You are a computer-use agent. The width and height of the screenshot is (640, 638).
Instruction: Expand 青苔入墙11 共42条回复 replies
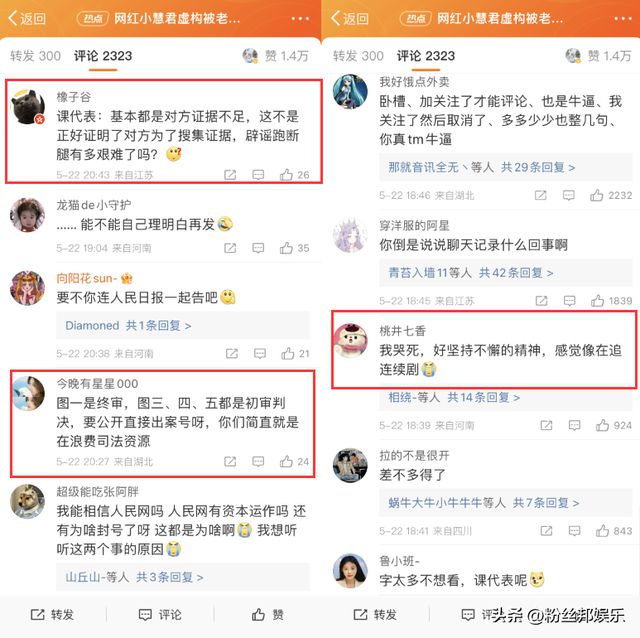coord(471,273)
